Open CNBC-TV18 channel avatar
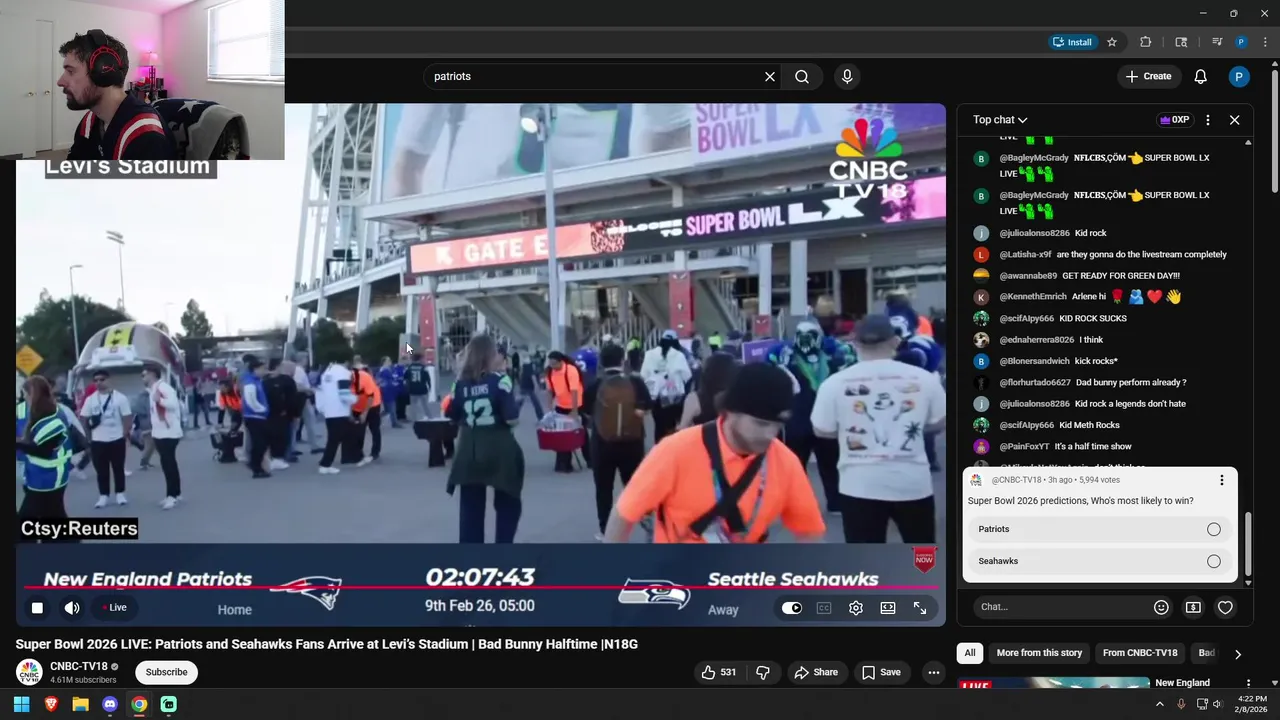 [x=29, y=672]
